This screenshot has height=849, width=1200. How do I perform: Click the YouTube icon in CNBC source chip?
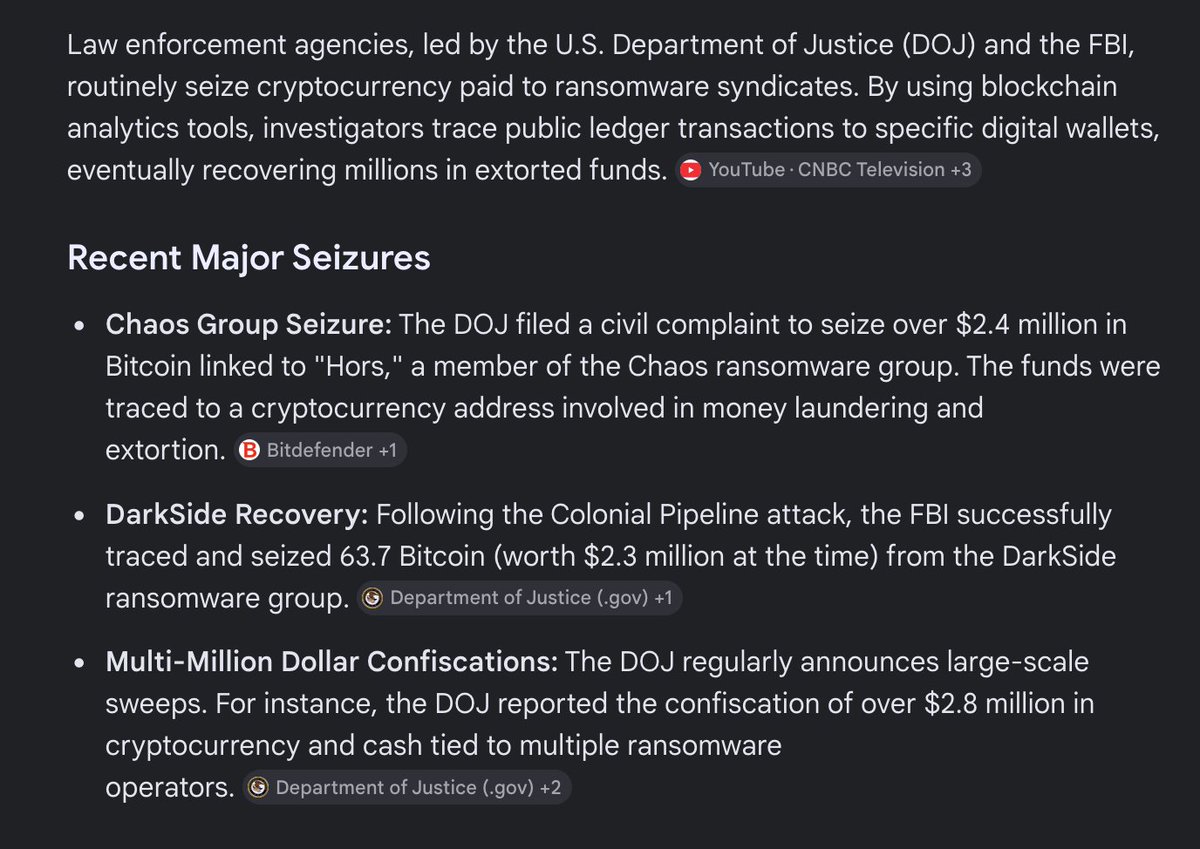coord(690,171)
